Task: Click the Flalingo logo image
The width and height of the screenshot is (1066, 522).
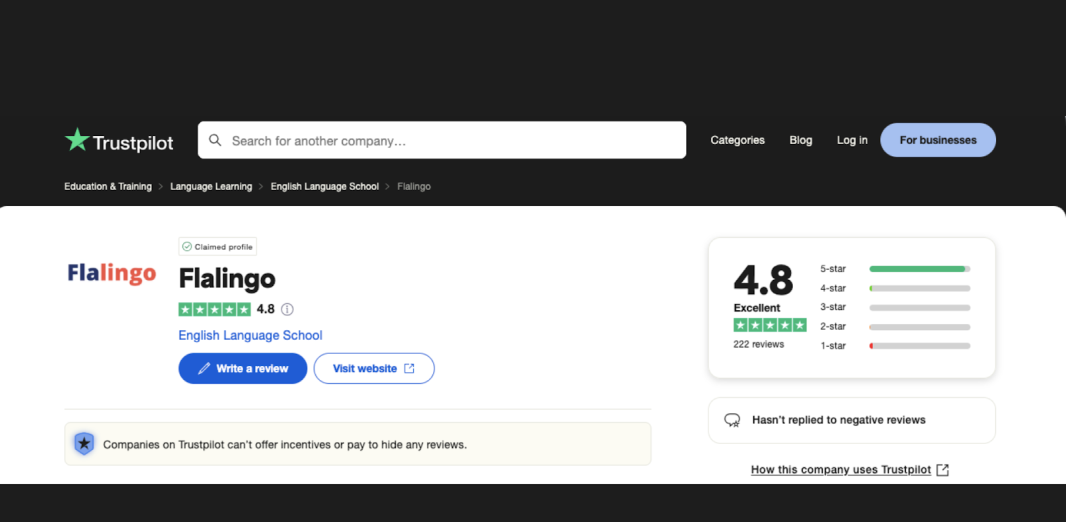Action: click(x=111, y=274)
